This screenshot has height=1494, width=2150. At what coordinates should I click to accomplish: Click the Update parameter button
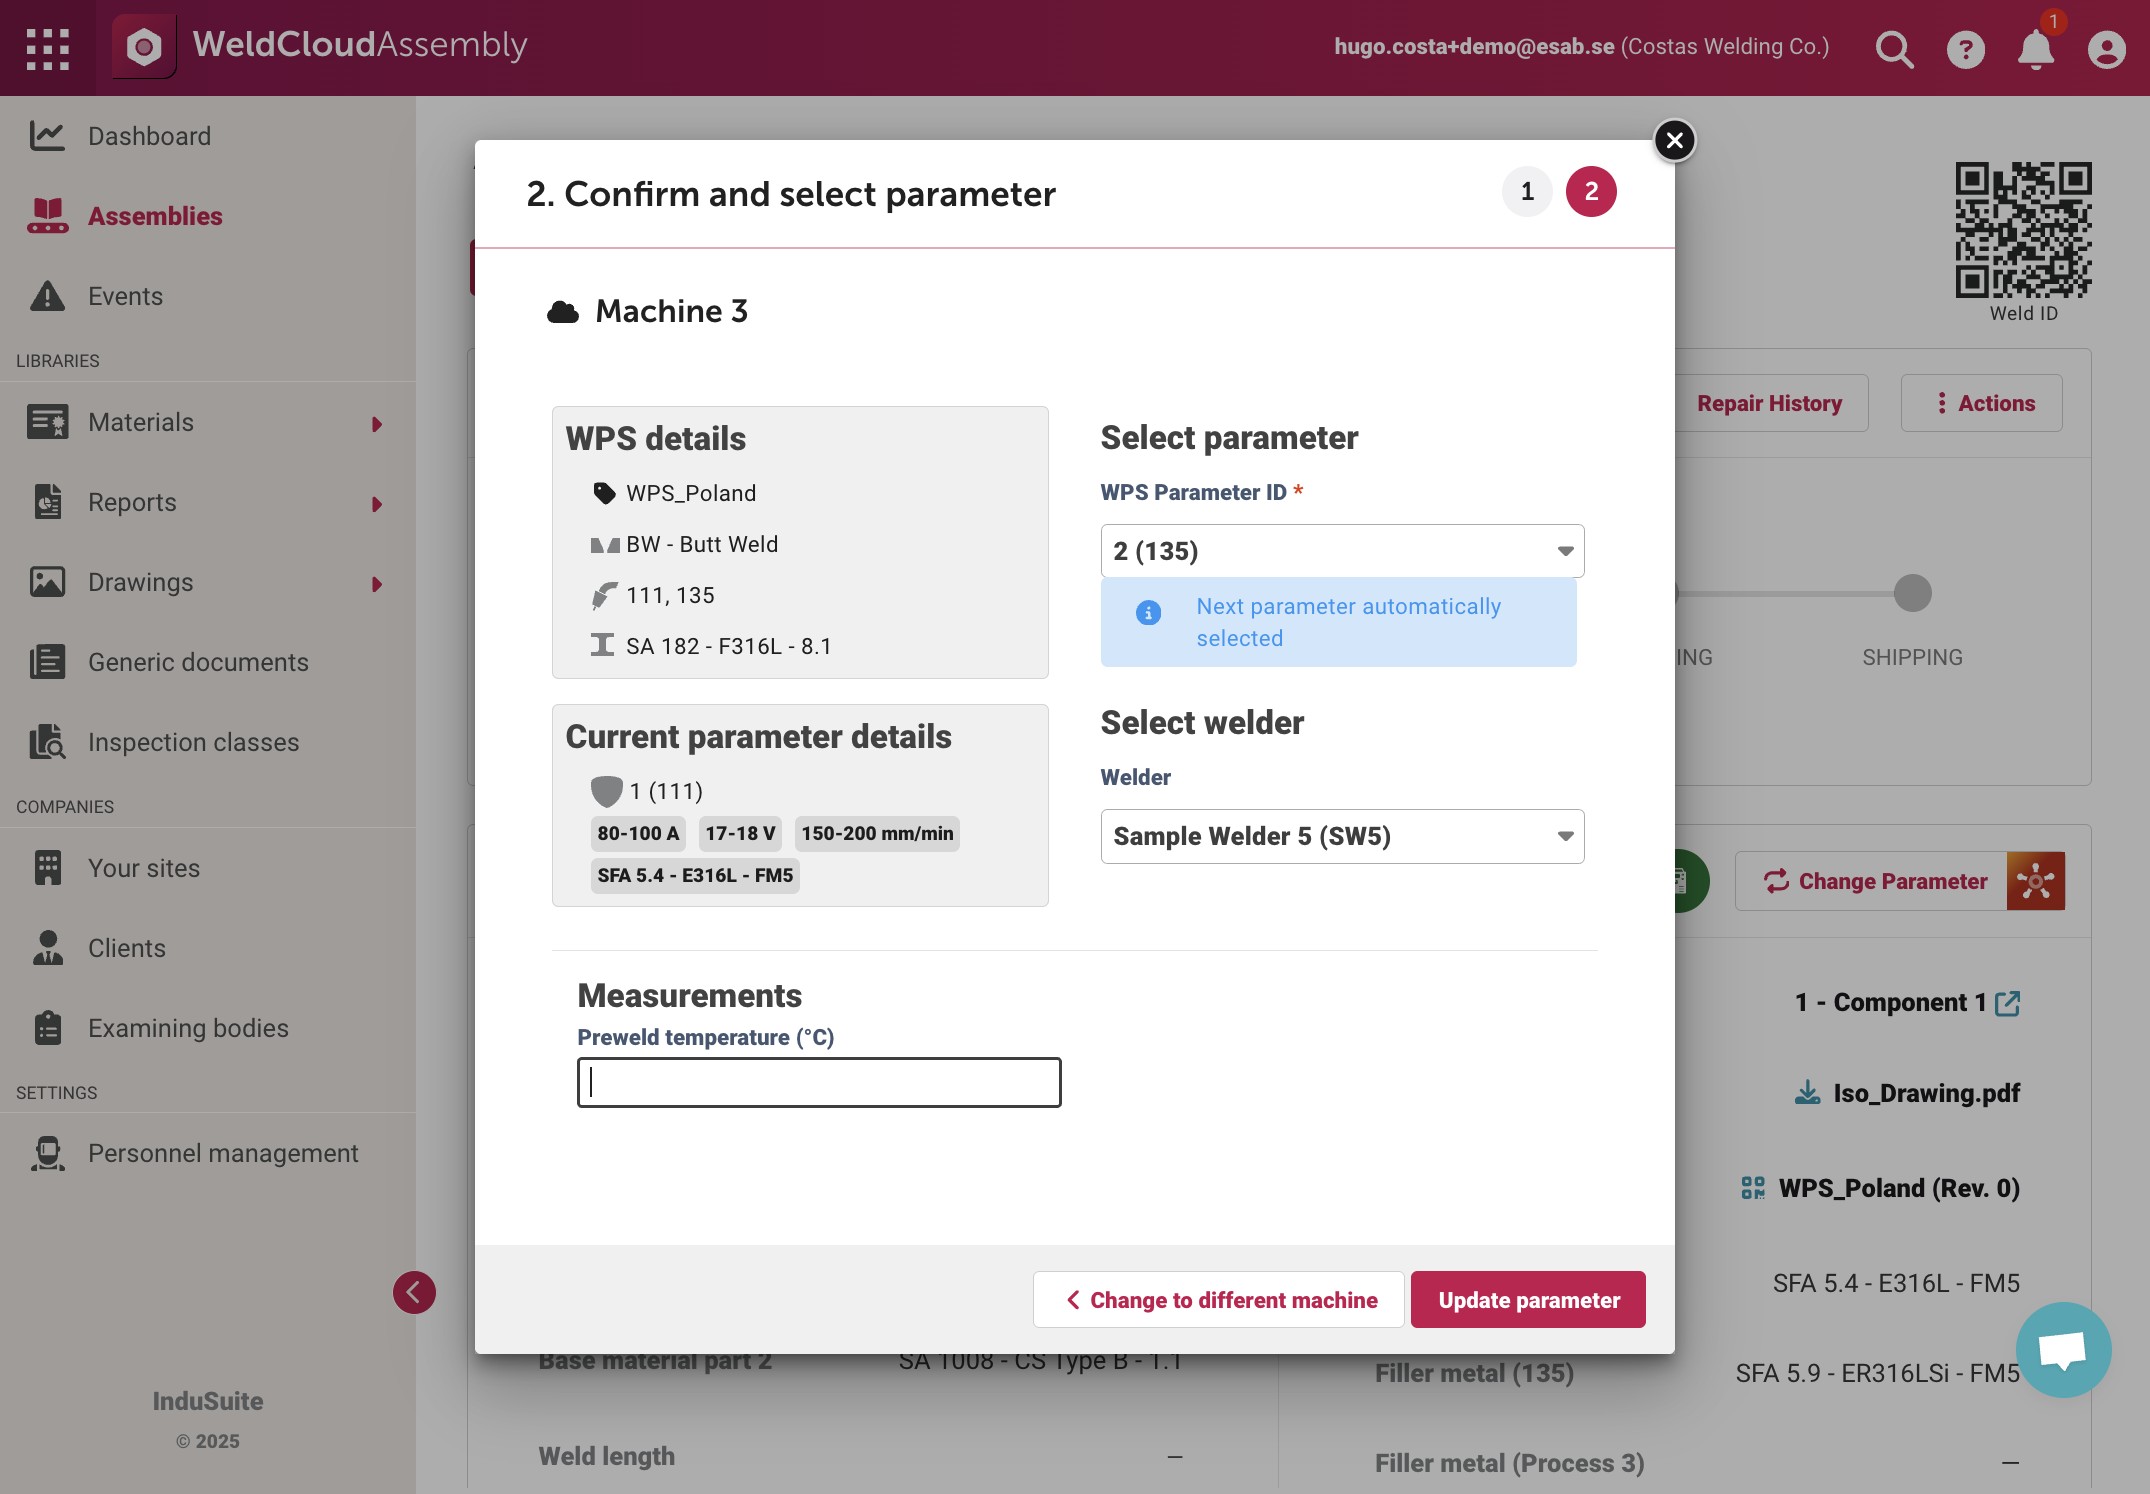(1528, 1300)
